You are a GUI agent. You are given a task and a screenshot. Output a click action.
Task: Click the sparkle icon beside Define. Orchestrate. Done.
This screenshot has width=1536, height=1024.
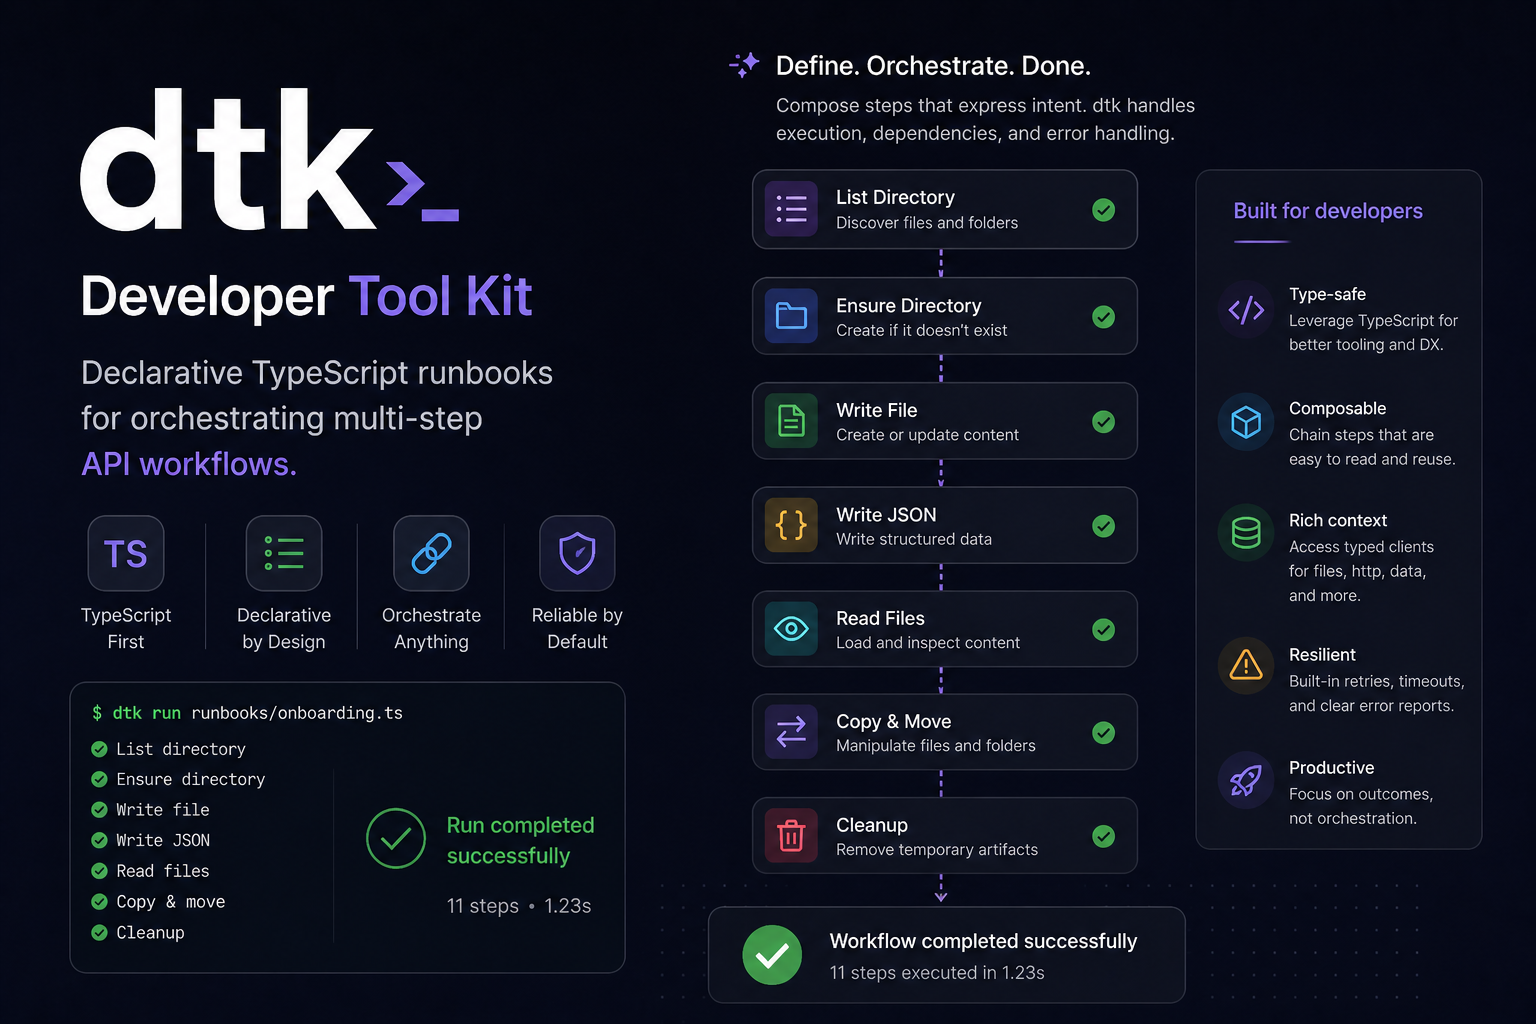(744, 65)
